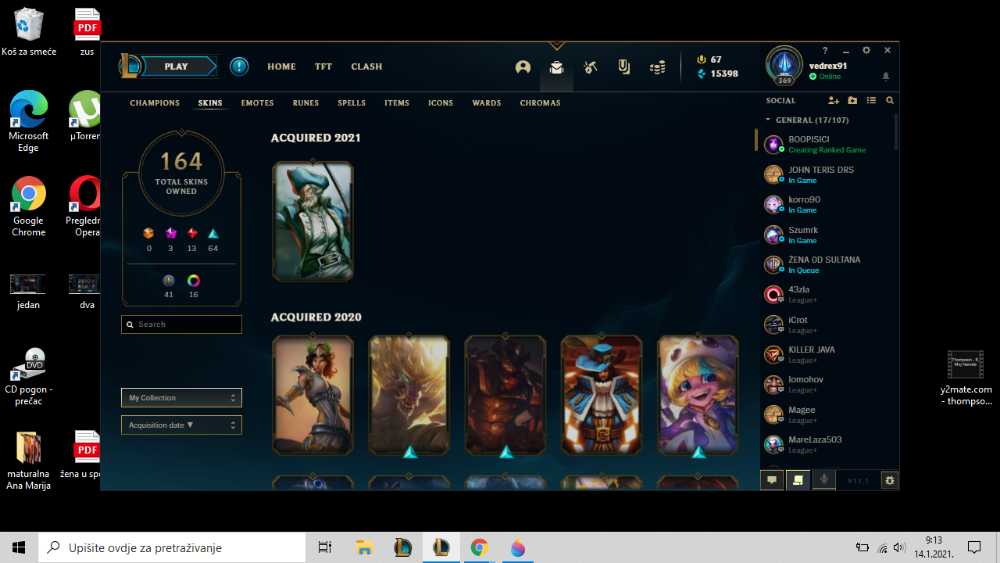Open the My Collection dropdown

(x=181, y=398)
